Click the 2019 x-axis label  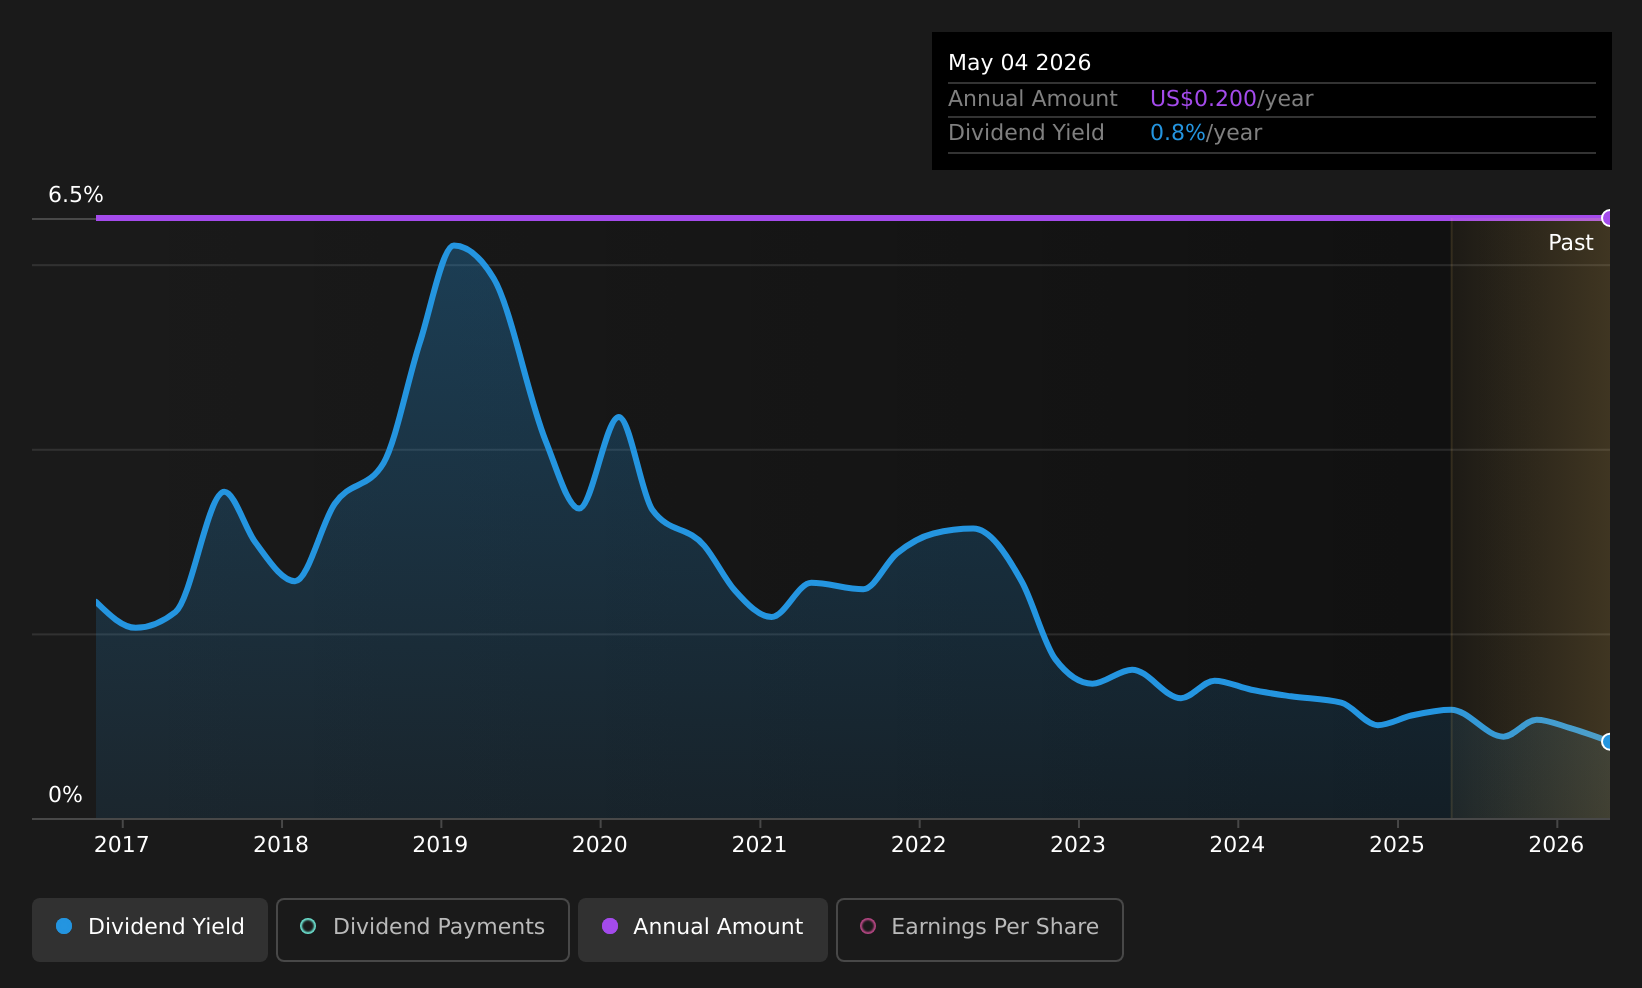click(x=440, y=845)
